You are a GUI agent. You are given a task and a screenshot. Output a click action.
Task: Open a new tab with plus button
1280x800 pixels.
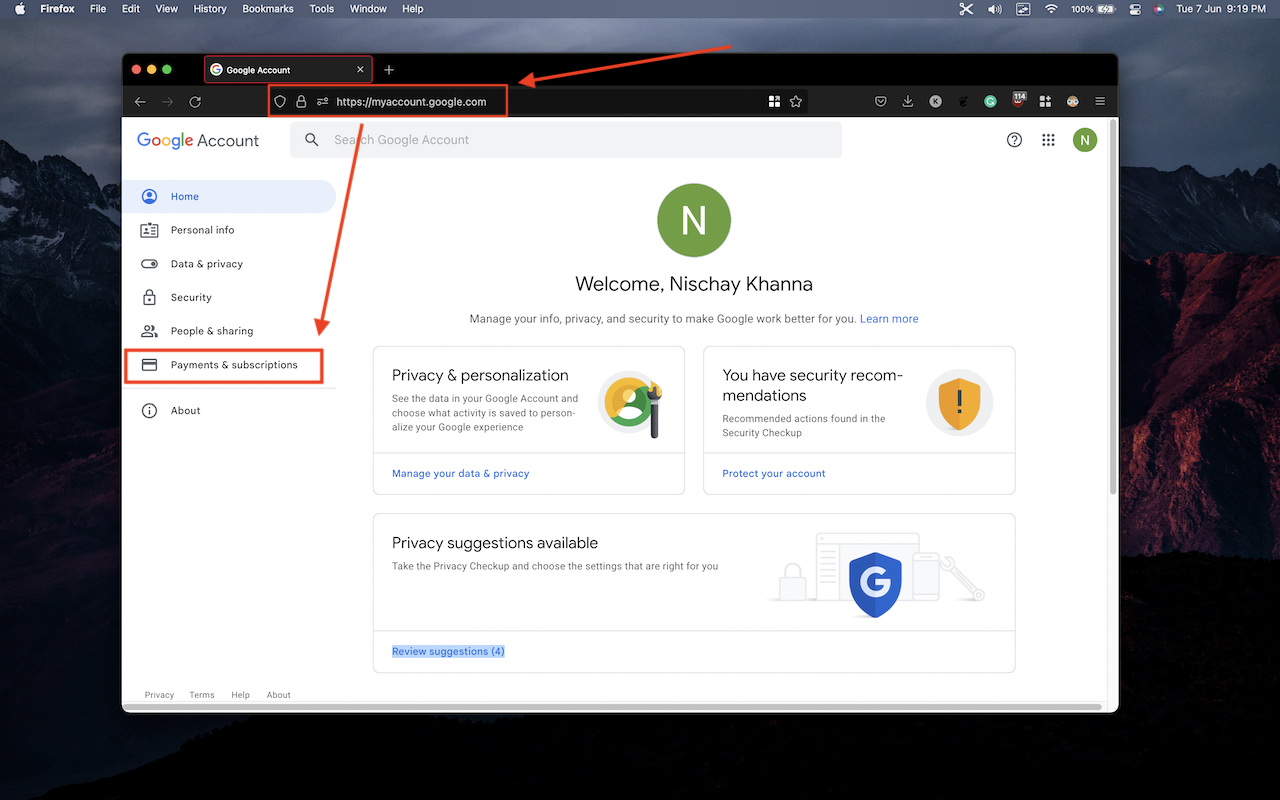click(389, 70)
